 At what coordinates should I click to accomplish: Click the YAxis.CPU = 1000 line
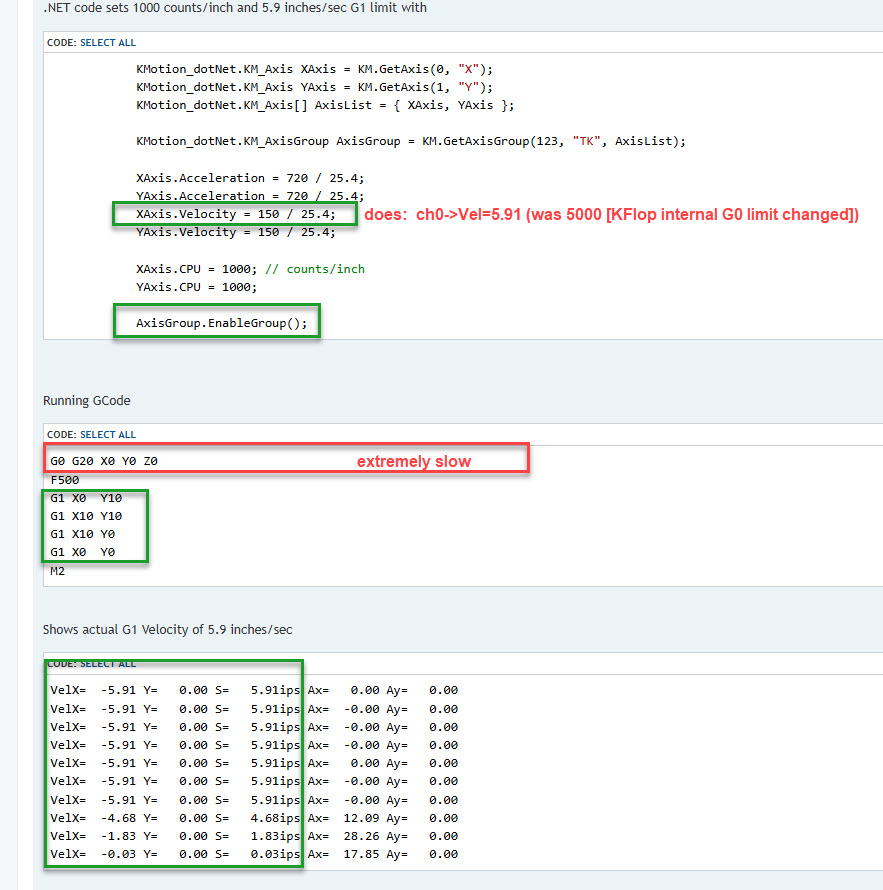pyautogui.click(x=195, y=287)
